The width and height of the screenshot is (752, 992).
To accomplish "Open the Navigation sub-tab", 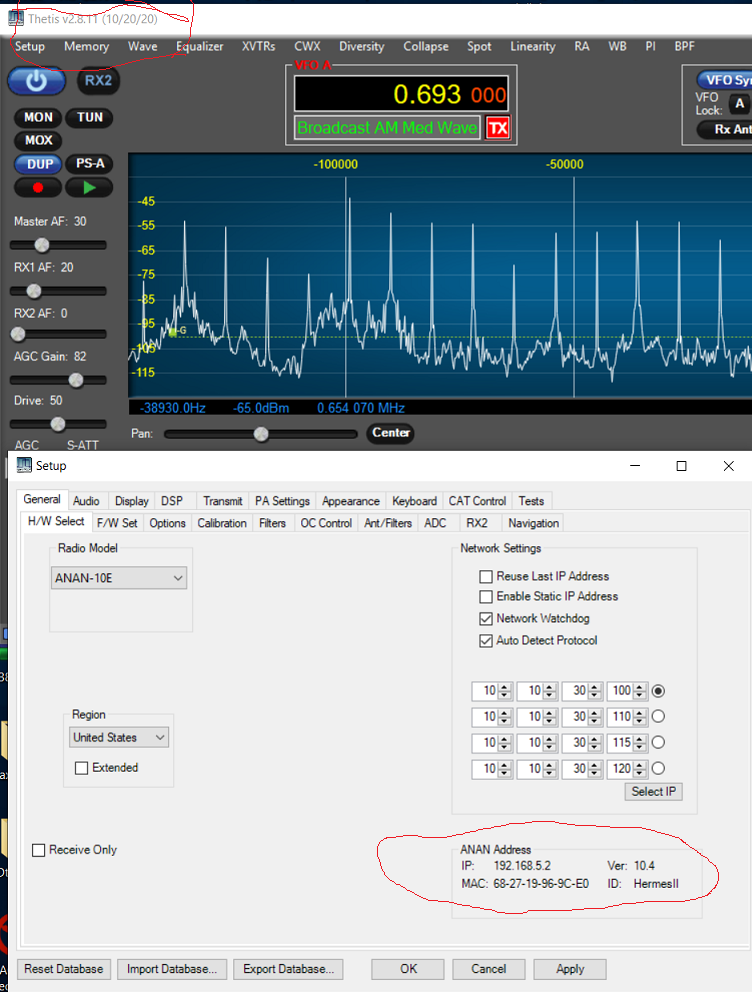I will point(534,523).
